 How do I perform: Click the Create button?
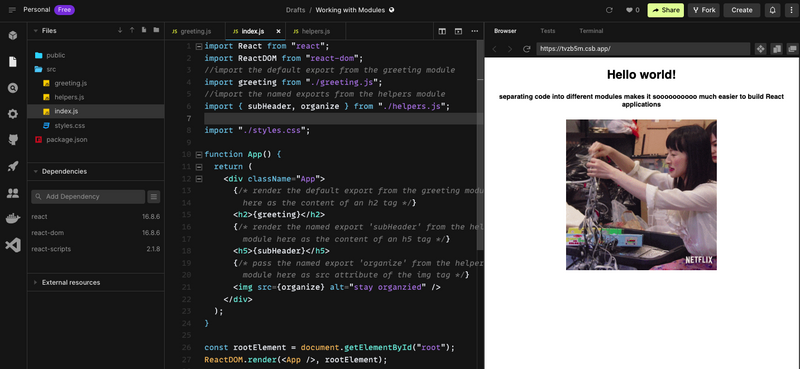pos(741,10)
